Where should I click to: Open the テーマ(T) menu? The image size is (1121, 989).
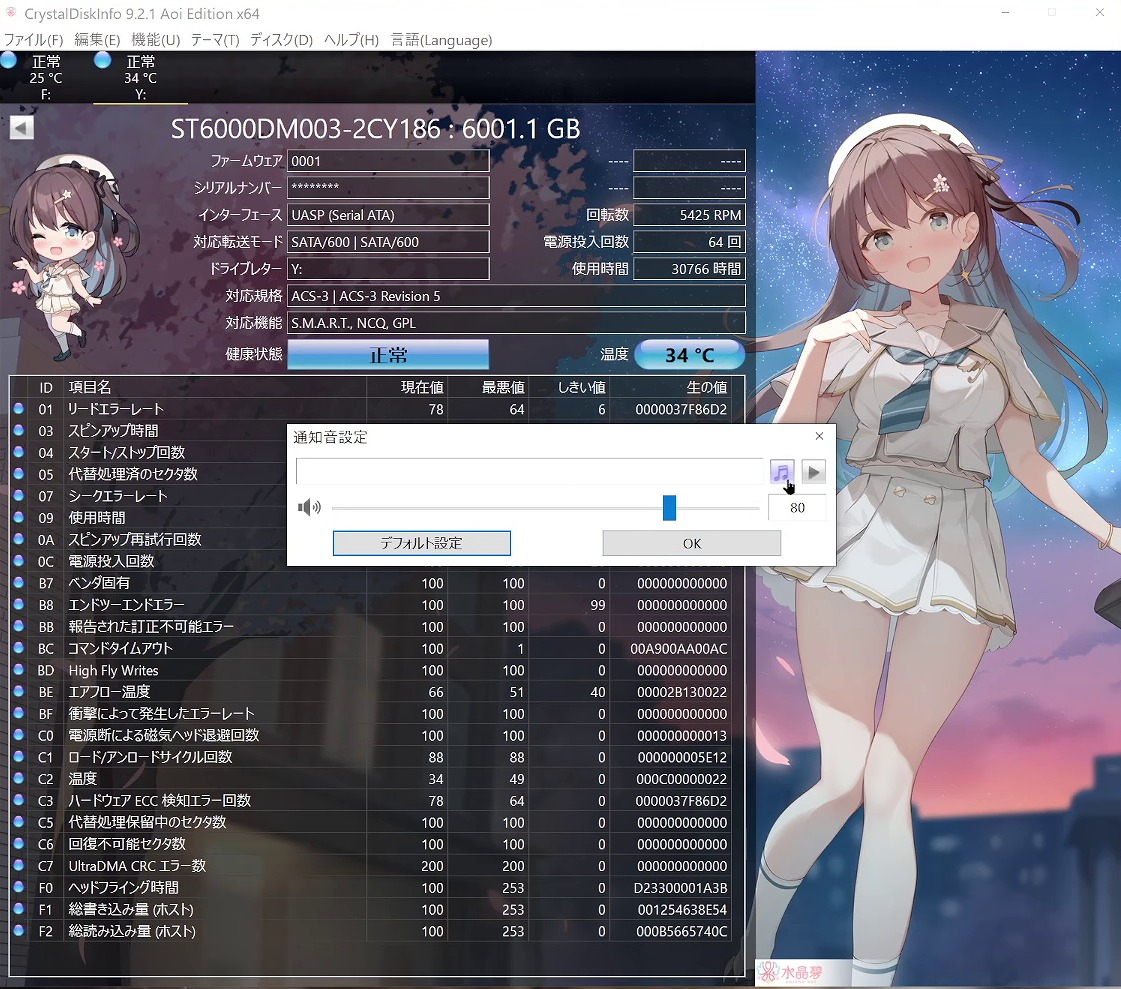[x=214, y=40]
